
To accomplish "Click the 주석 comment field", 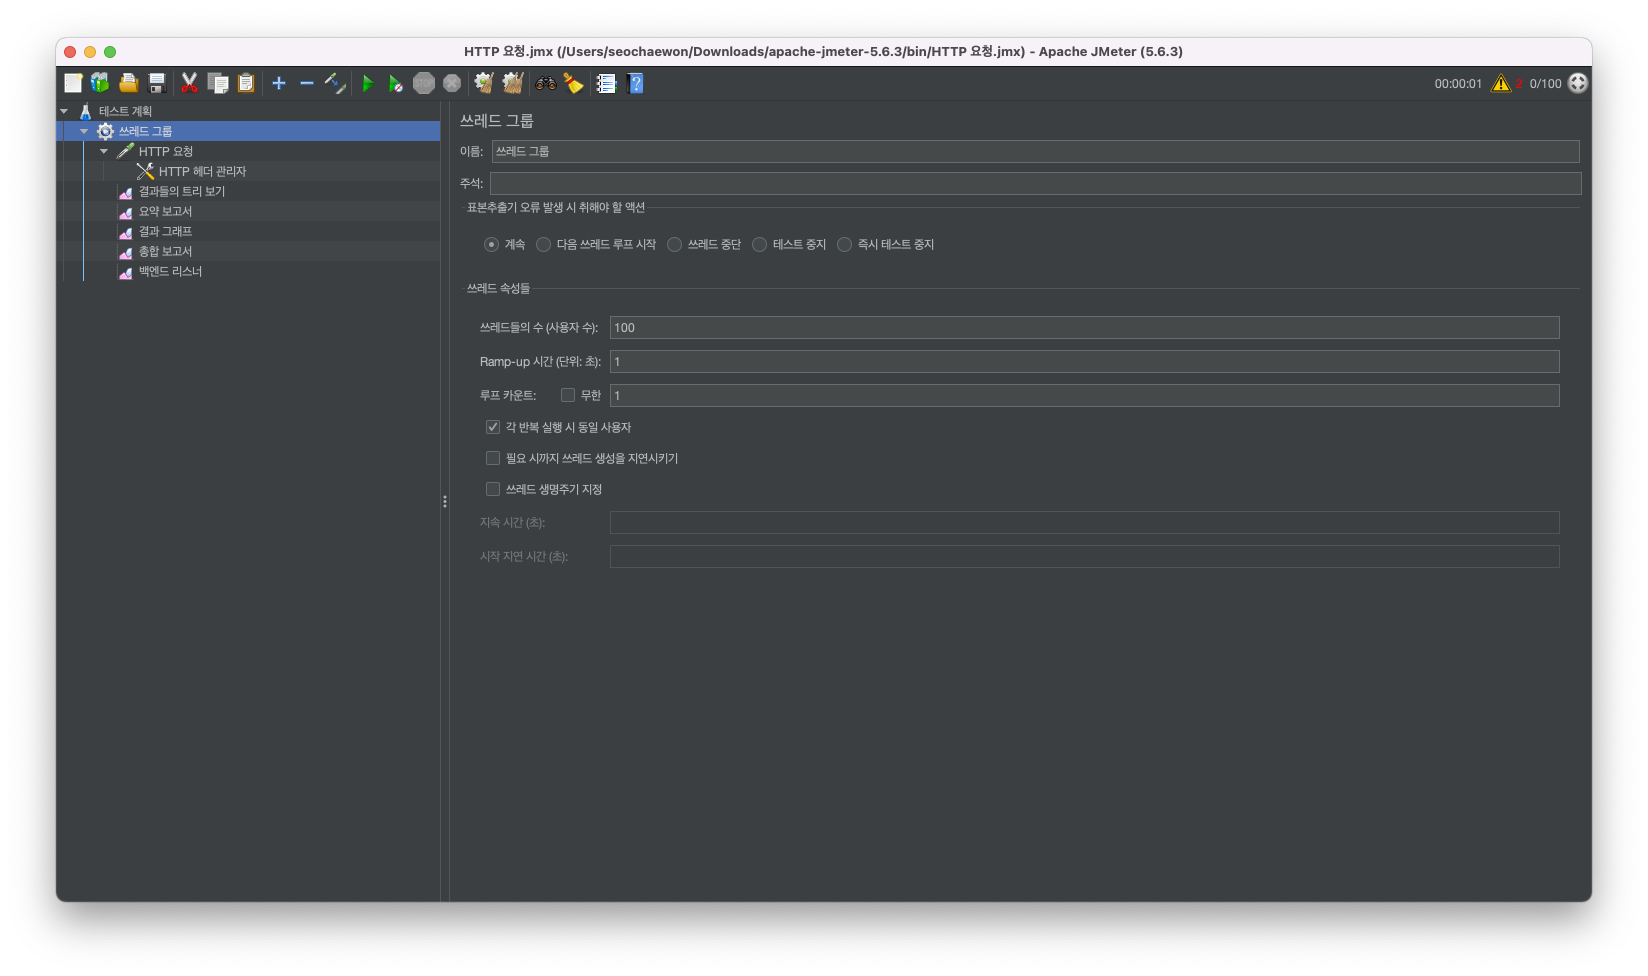I will (1035, 183).
